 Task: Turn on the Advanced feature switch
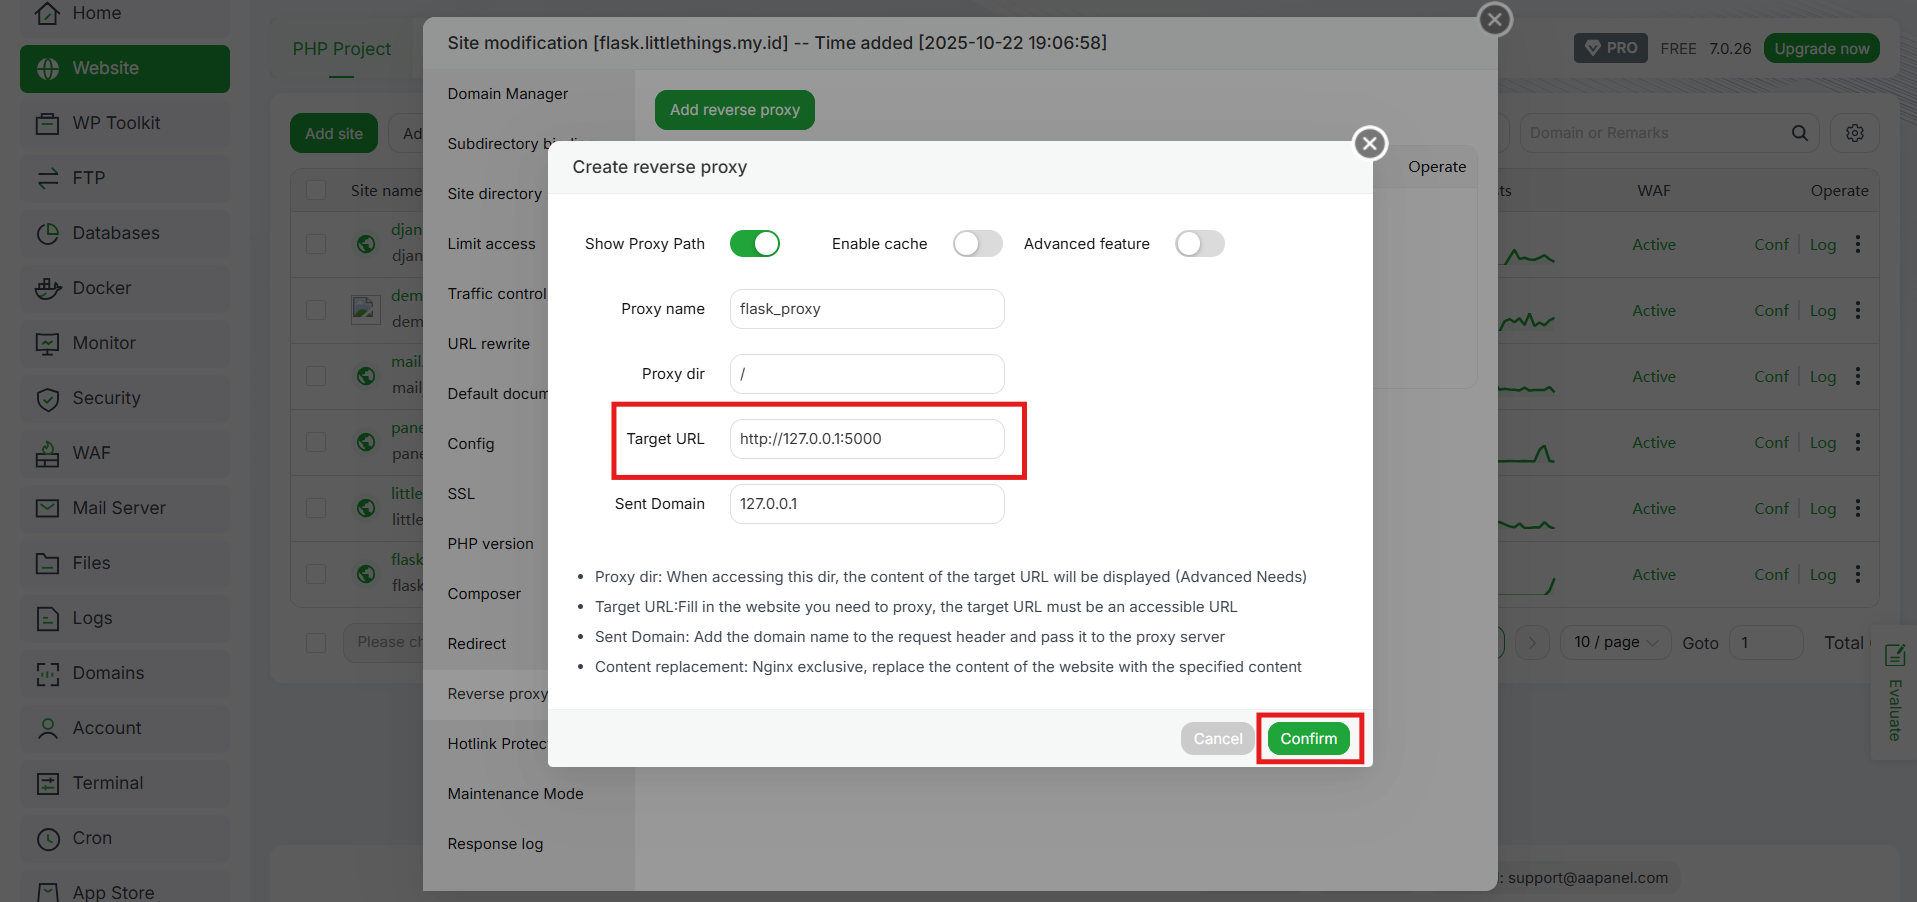tap(1199, 244)
